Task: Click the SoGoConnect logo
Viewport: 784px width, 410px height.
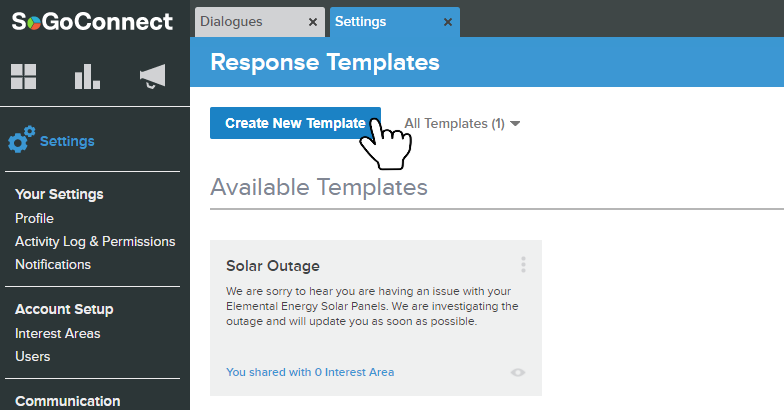Action: coord(92,22)
